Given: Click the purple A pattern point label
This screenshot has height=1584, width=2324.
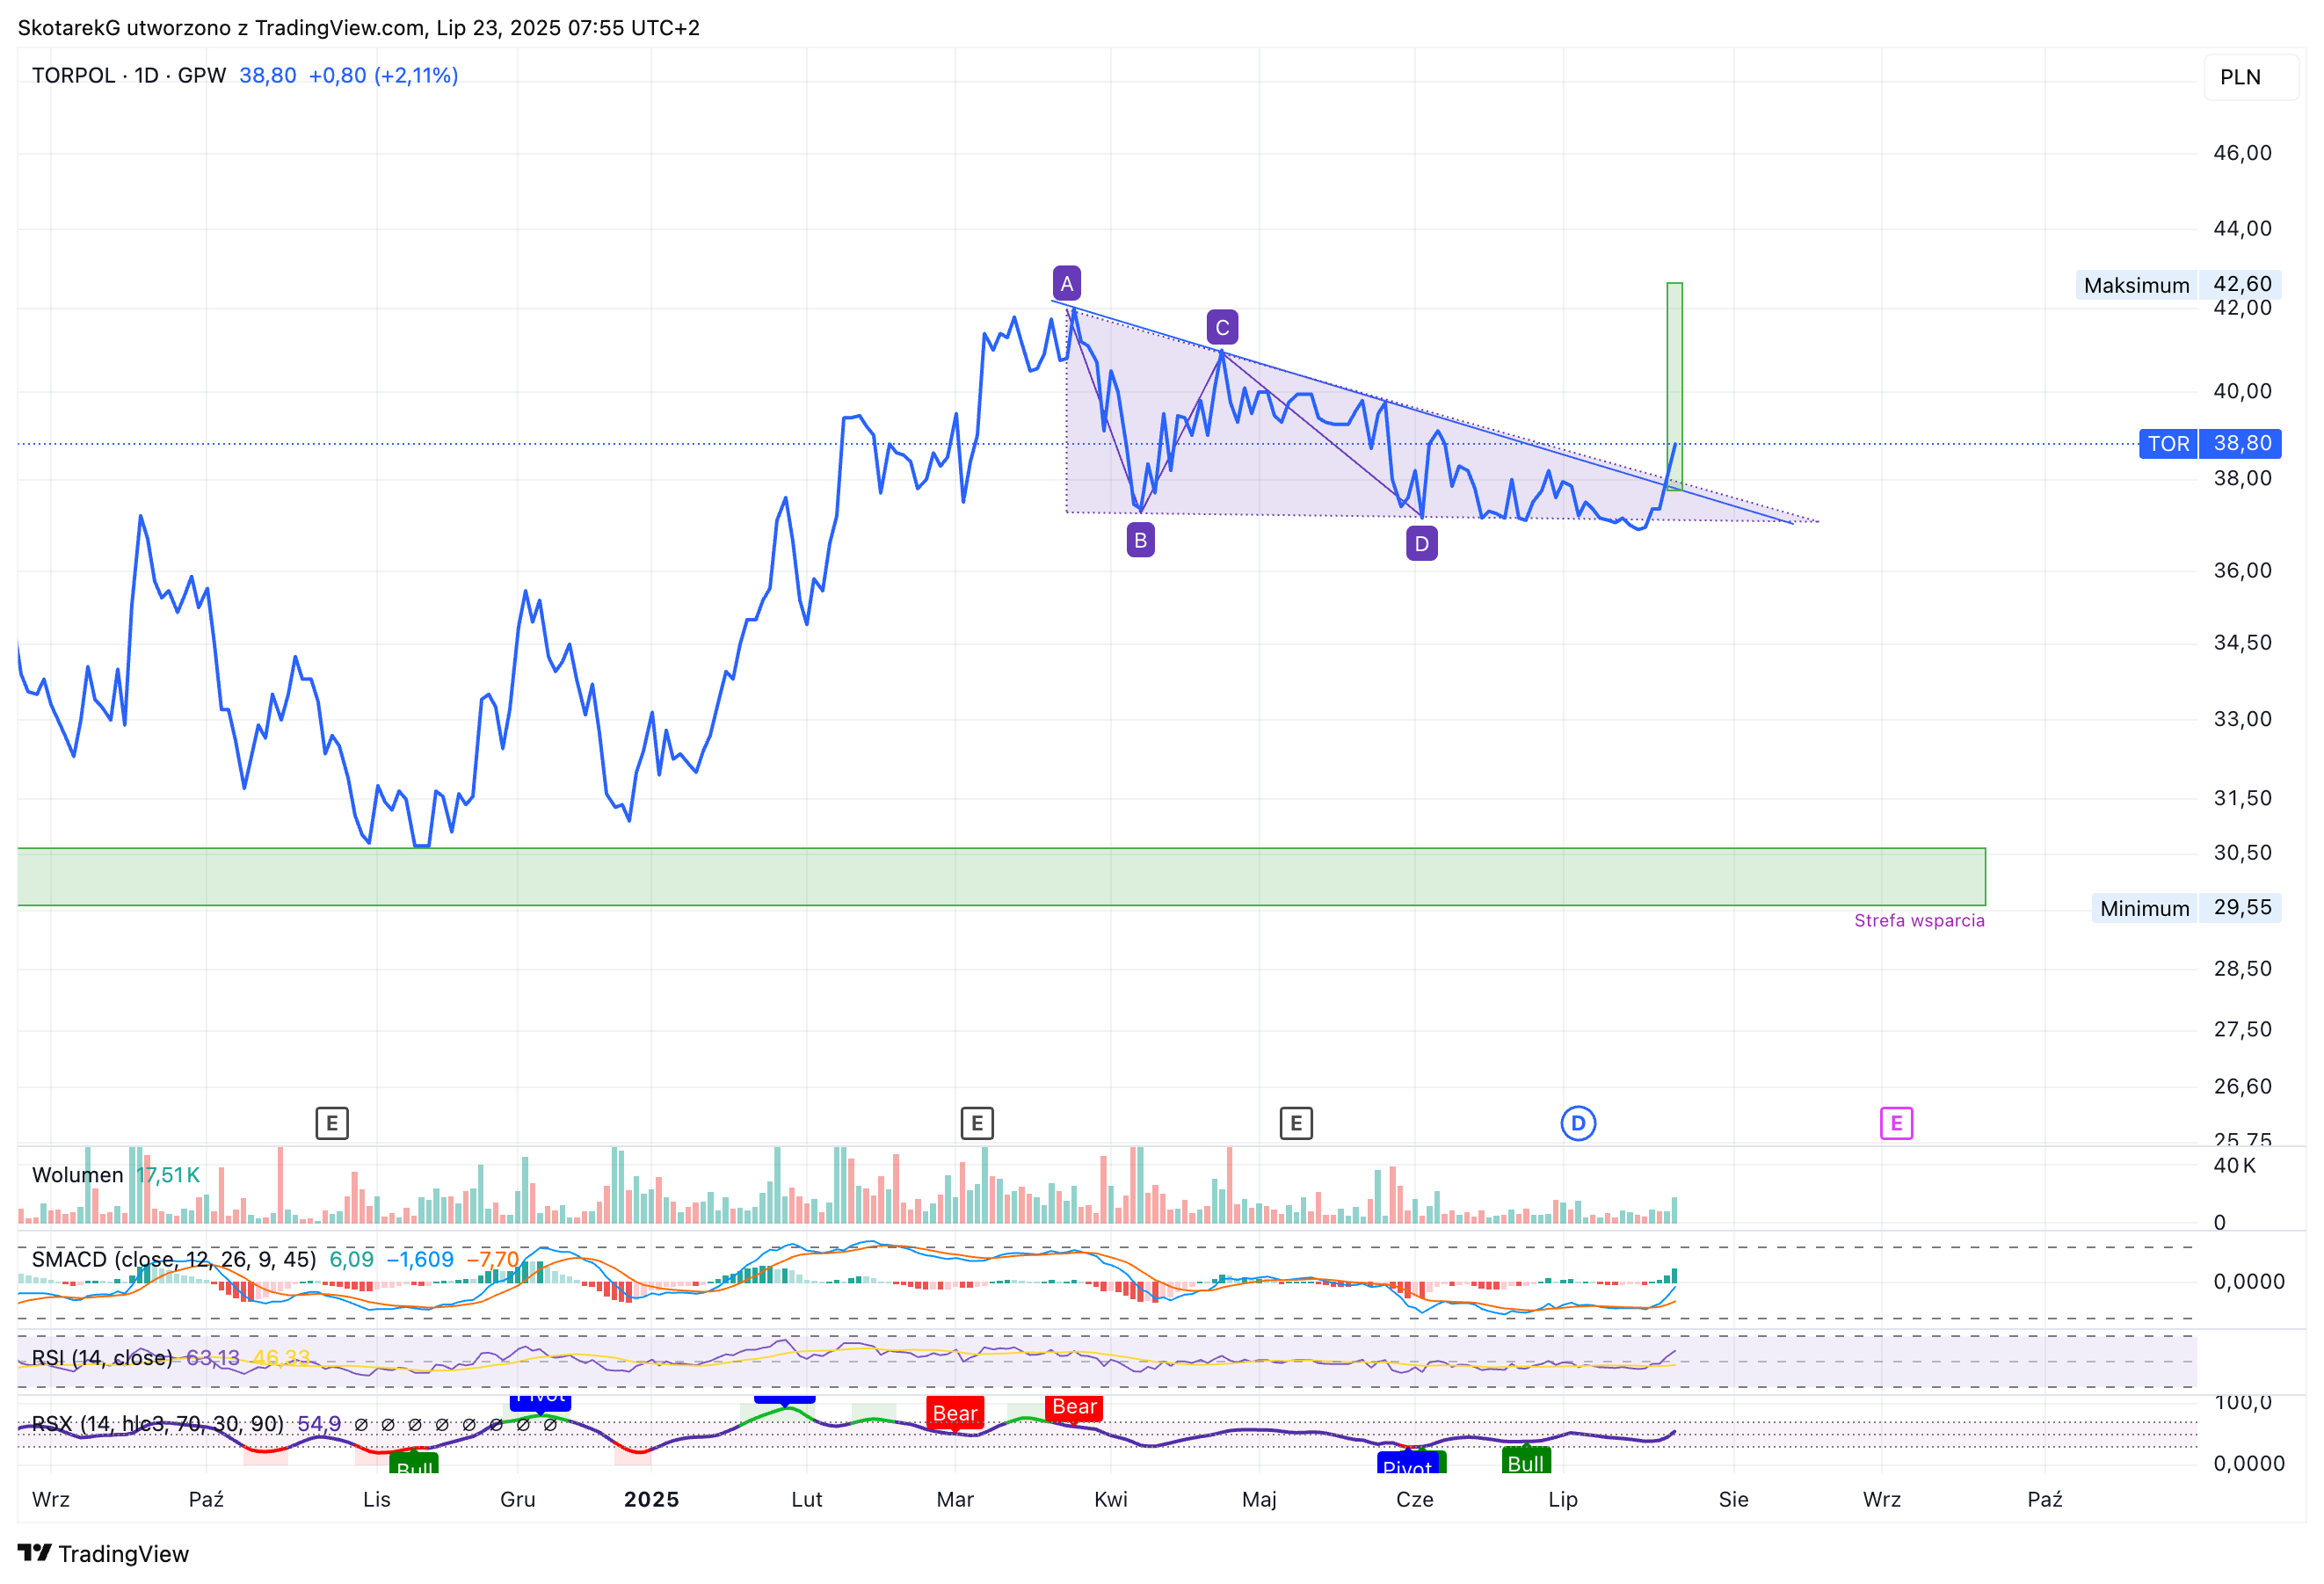Looking at the screenshot, I should click(x=1067, y=284).
